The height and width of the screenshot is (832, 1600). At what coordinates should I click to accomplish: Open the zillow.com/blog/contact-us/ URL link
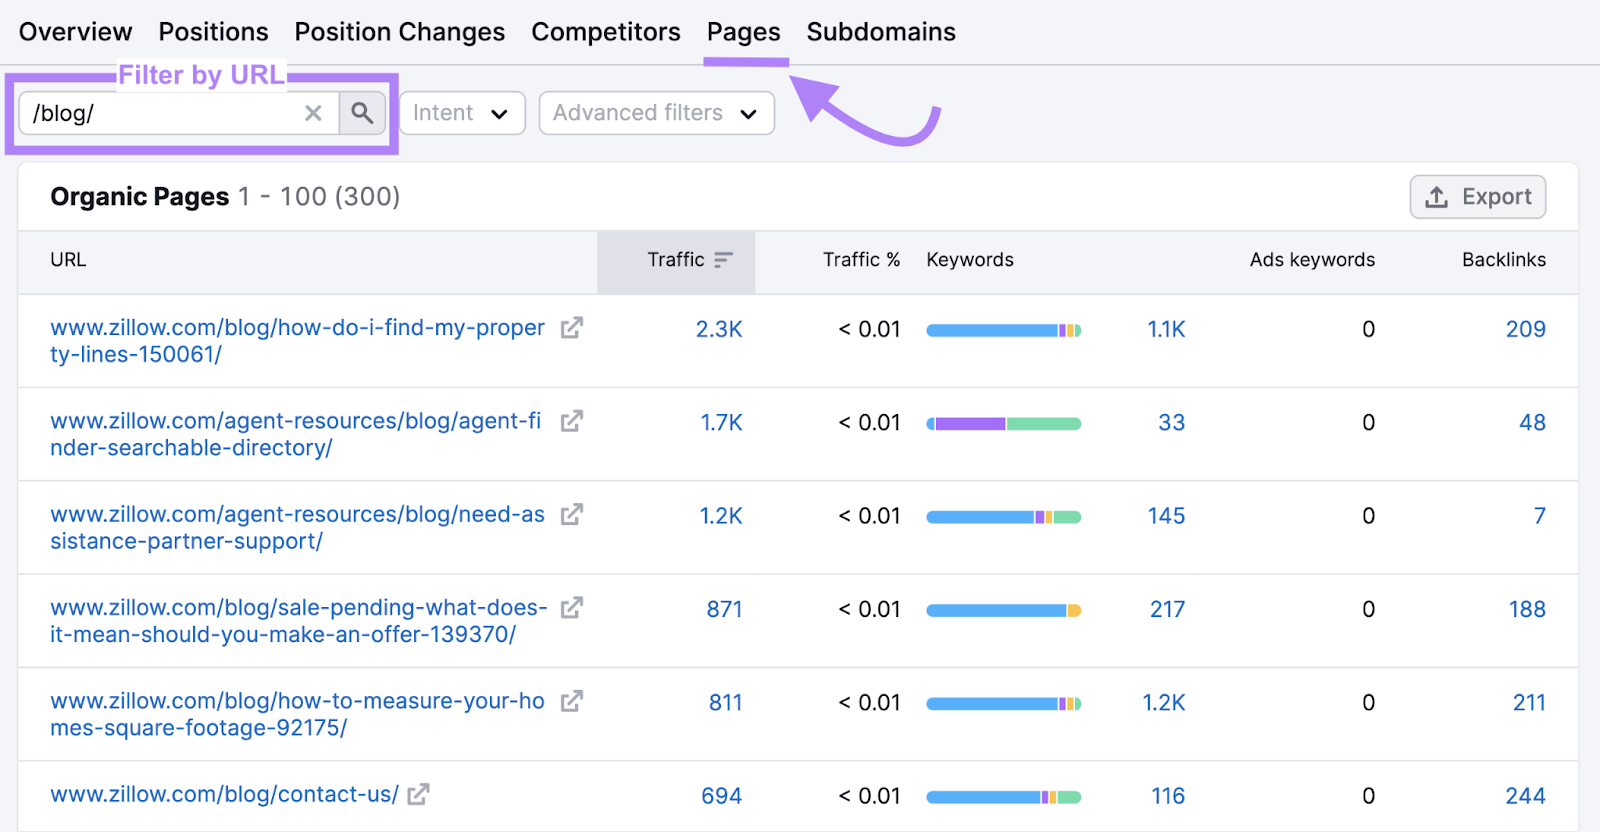[x=224, y=794]
